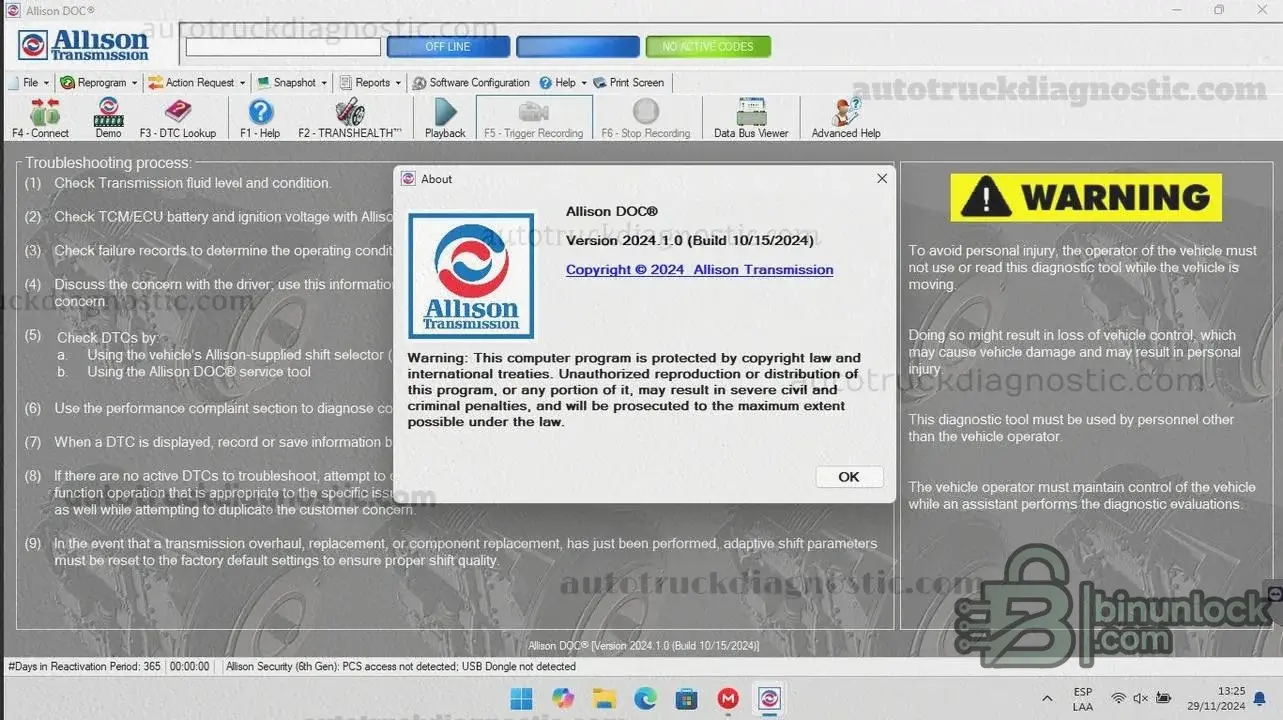Open Microsoft Store from the taskbar
The height and width of the screenshot is (720, 1283).
pyautogui.click(x=686, y=698)
